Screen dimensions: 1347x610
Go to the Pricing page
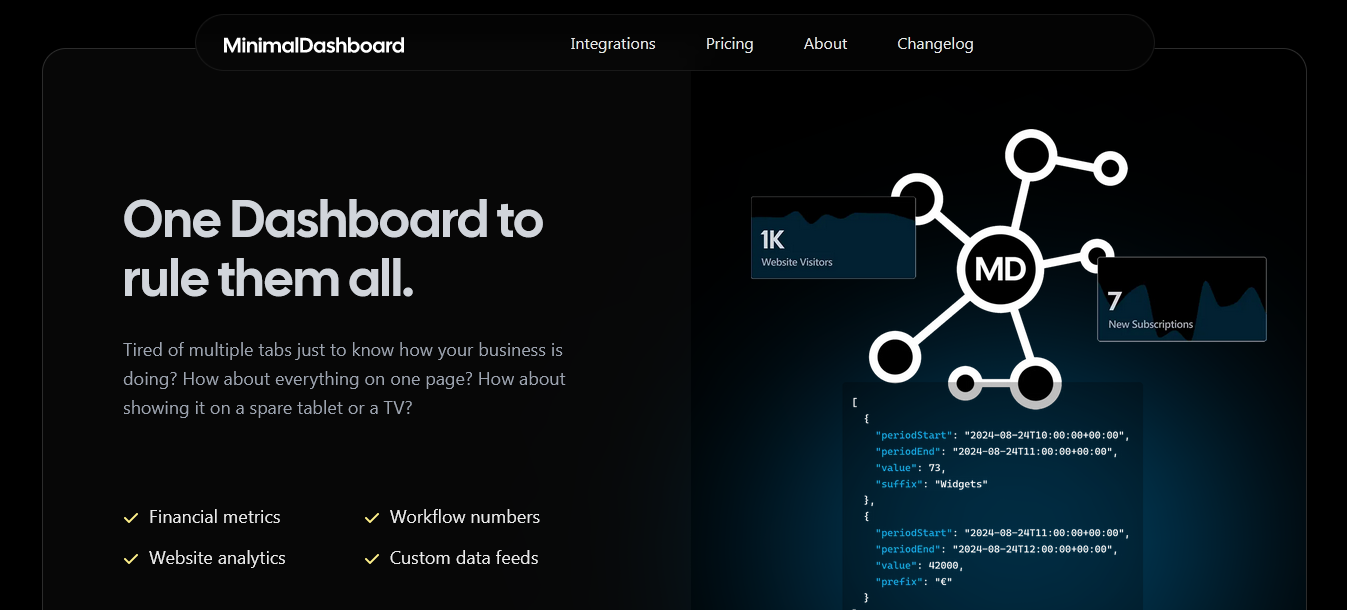[729, 44]
